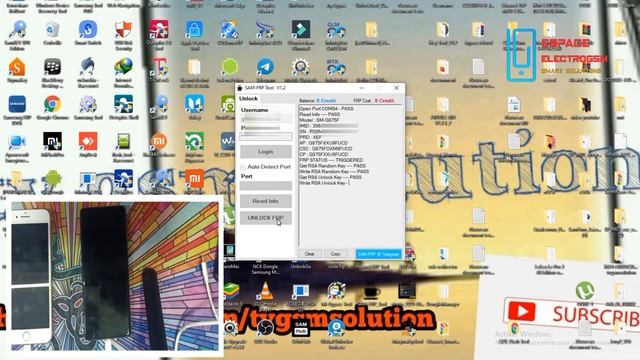This screenshot has height=360, width=640.
Task: Open the Port dropdown
Action: pyautogui.click(x=266, y=186)
